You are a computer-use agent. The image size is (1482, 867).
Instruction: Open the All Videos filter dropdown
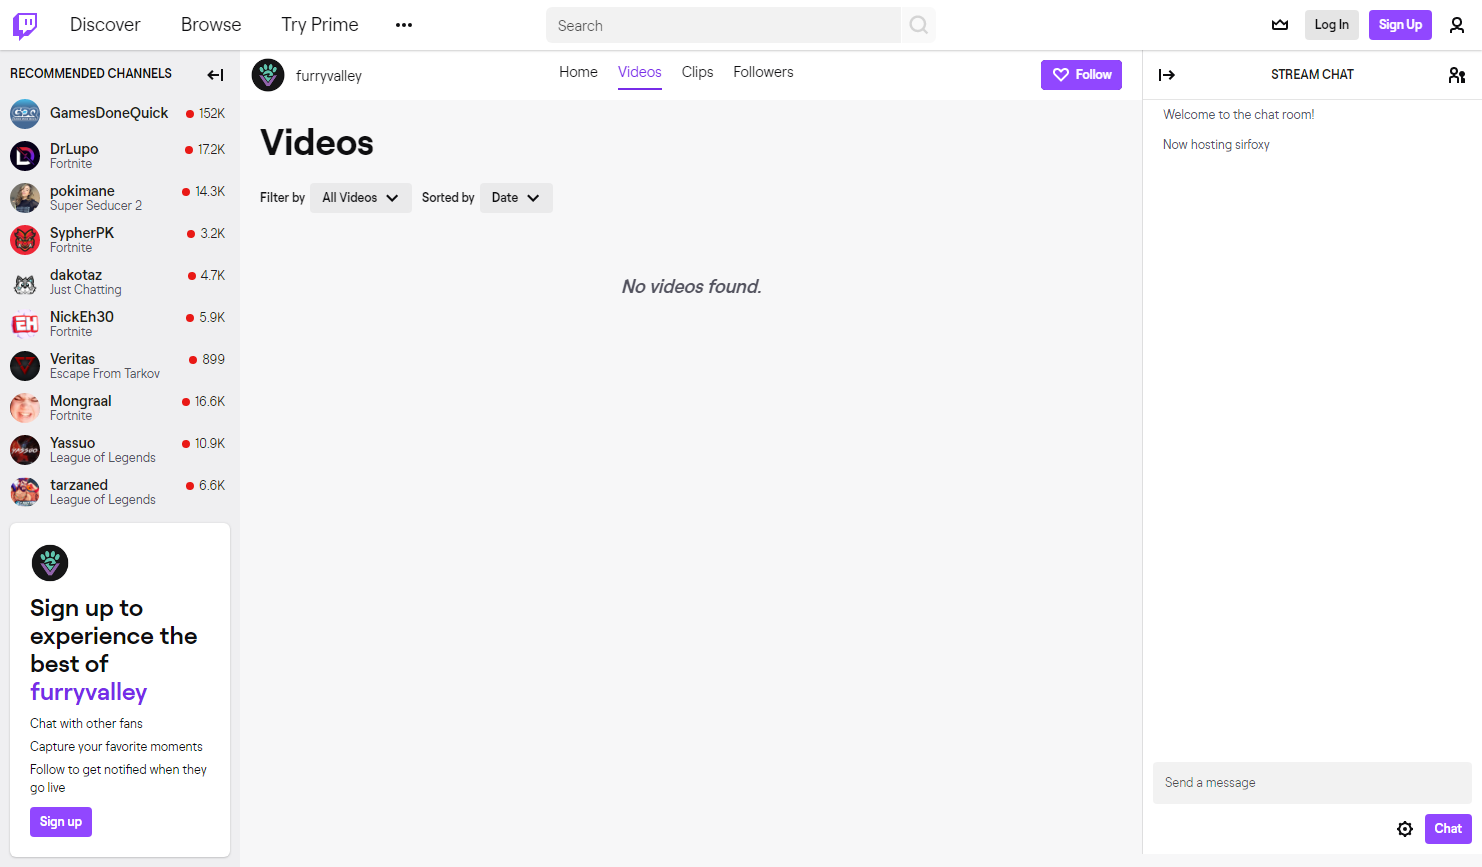pos(360,198)
